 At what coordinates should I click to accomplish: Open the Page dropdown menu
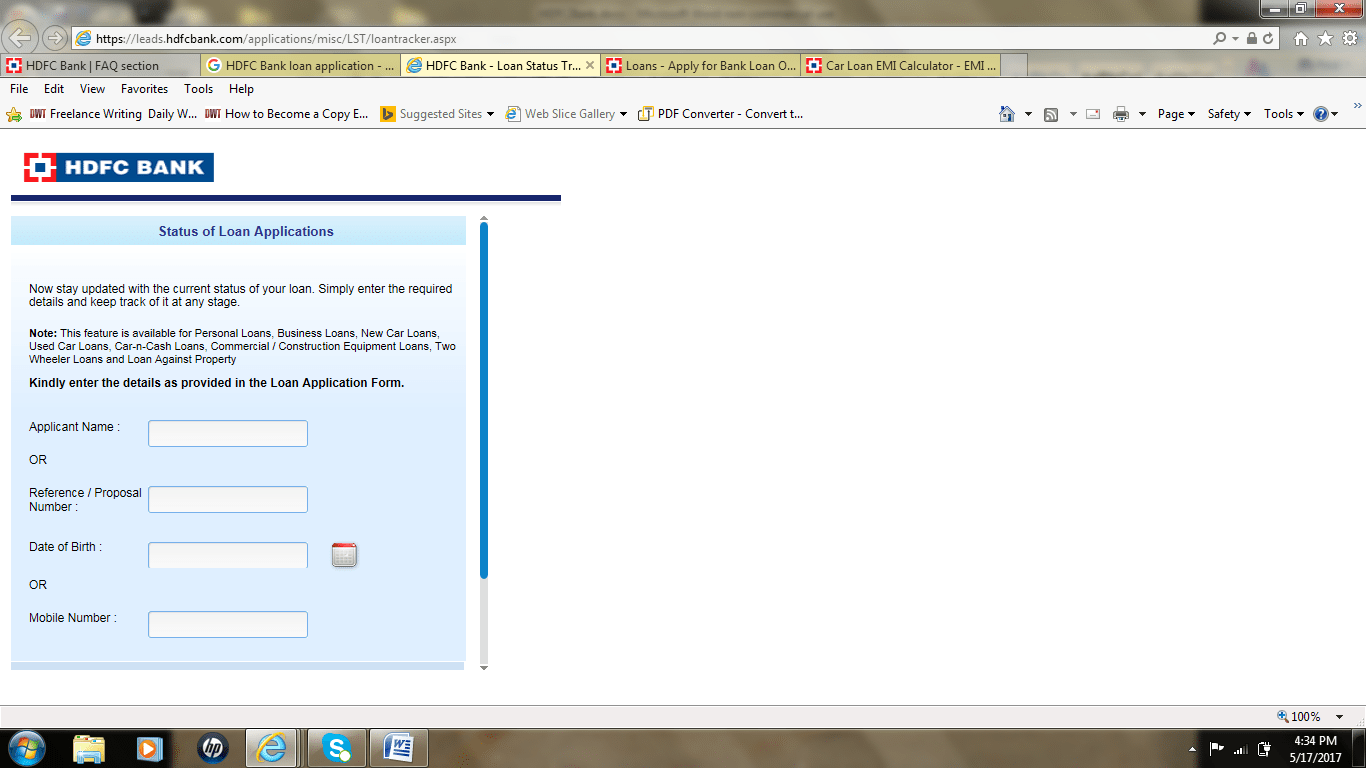[1177, 114]
